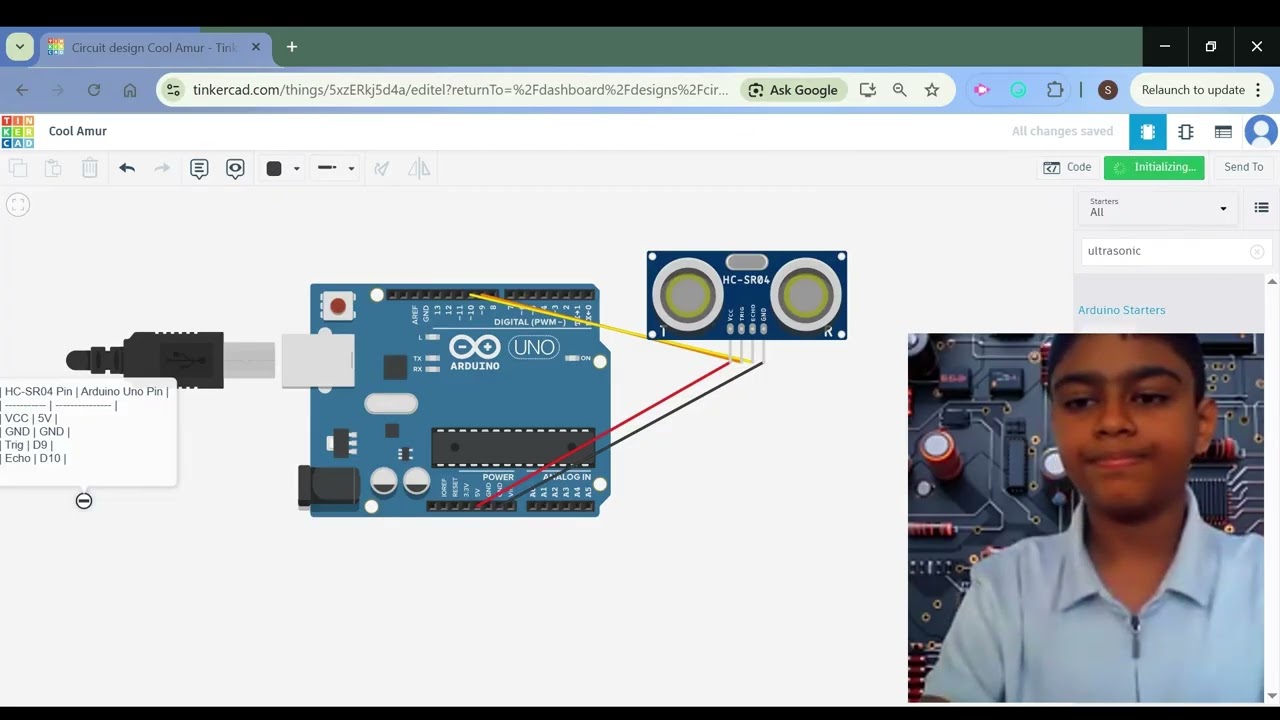Click the Arduino reset button

tap(338, 306)
